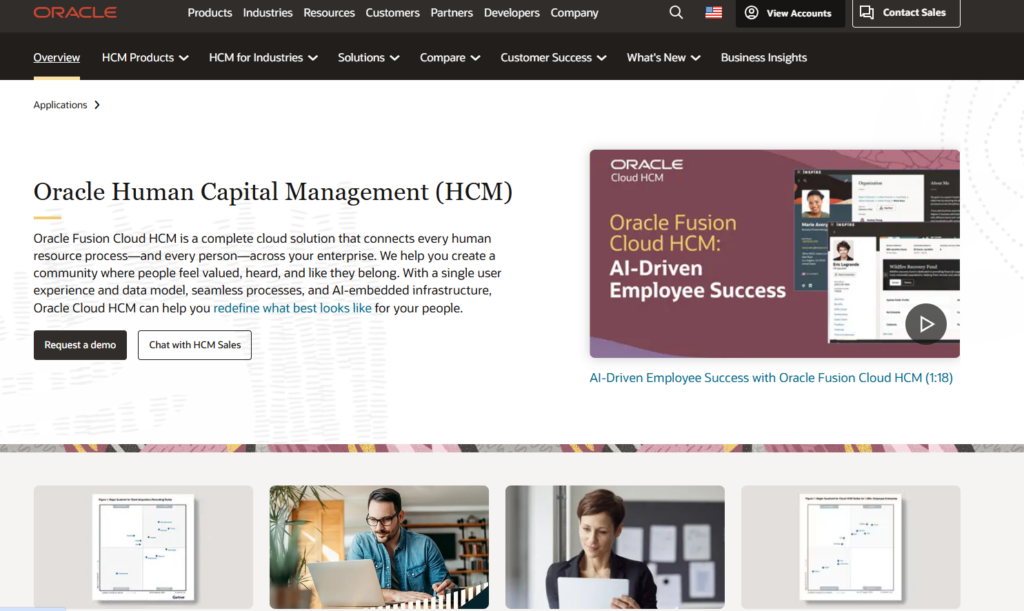Follow 'redefine what best looks like' link
This screenshot has height=611, width=1024.
click(292, 308)
